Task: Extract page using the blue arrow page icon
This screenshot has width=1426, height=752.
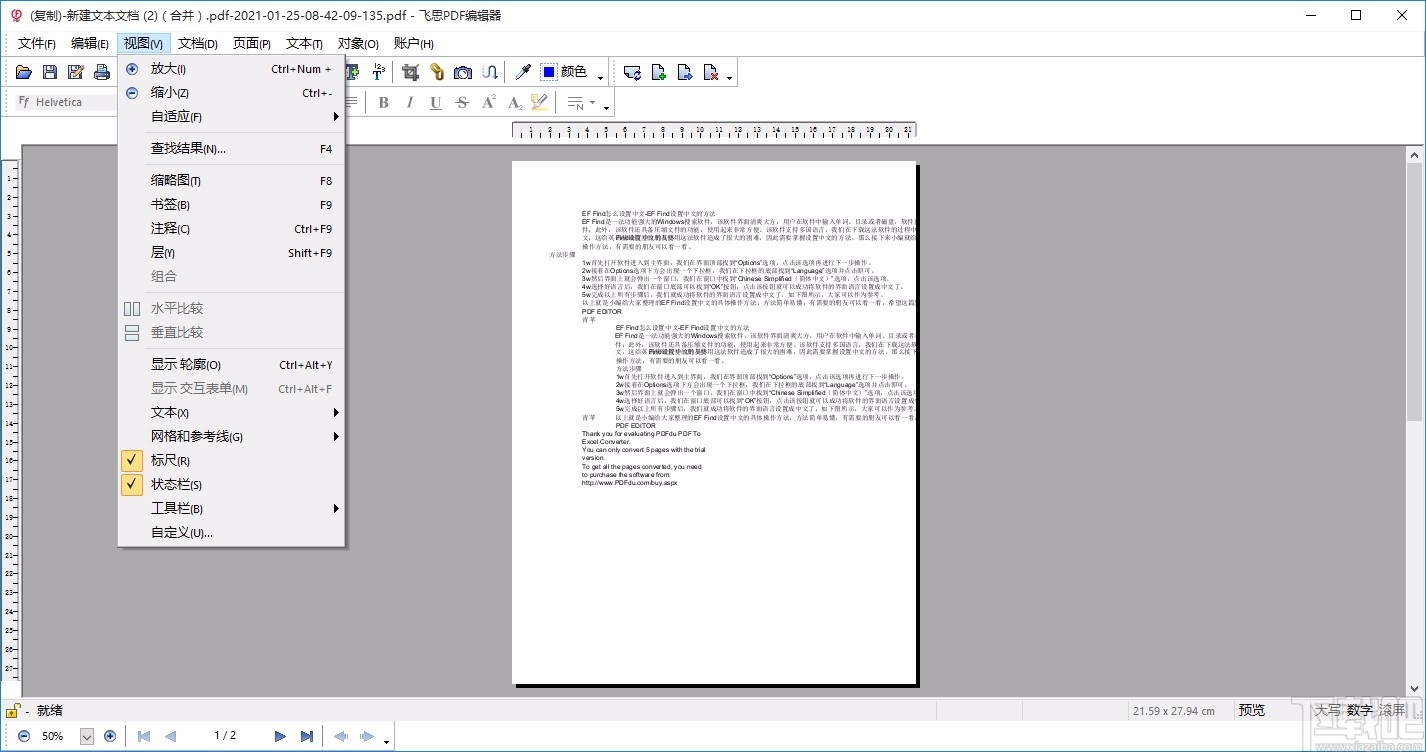Action: click(x=685, y=72)
